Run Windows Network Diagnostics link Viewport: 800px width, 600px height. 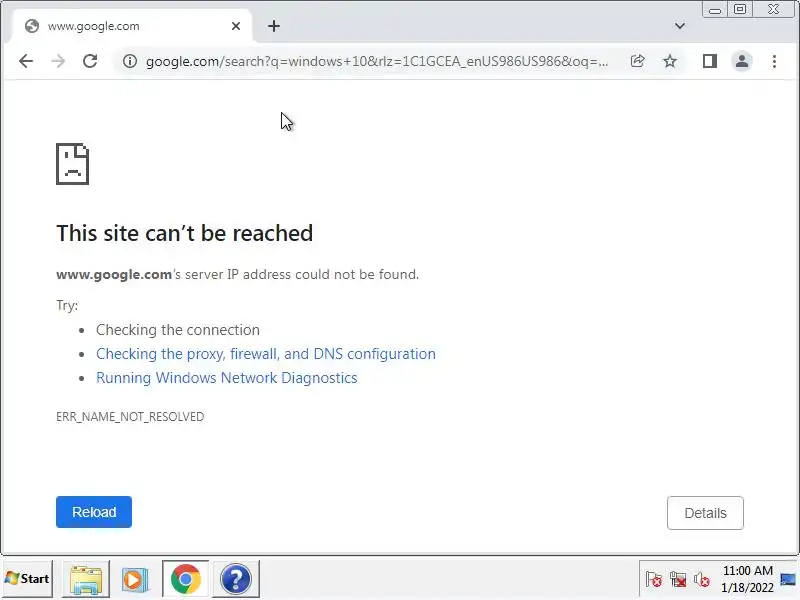pos(227,378)
